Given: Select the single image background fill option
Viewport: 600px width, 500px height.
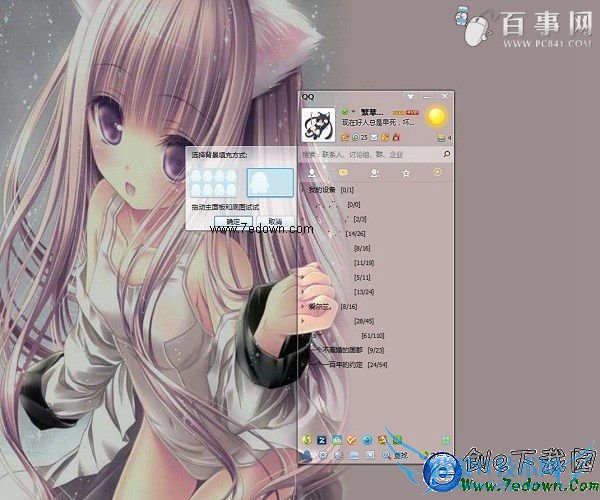Looking at the screenshot, I should 270,182.
